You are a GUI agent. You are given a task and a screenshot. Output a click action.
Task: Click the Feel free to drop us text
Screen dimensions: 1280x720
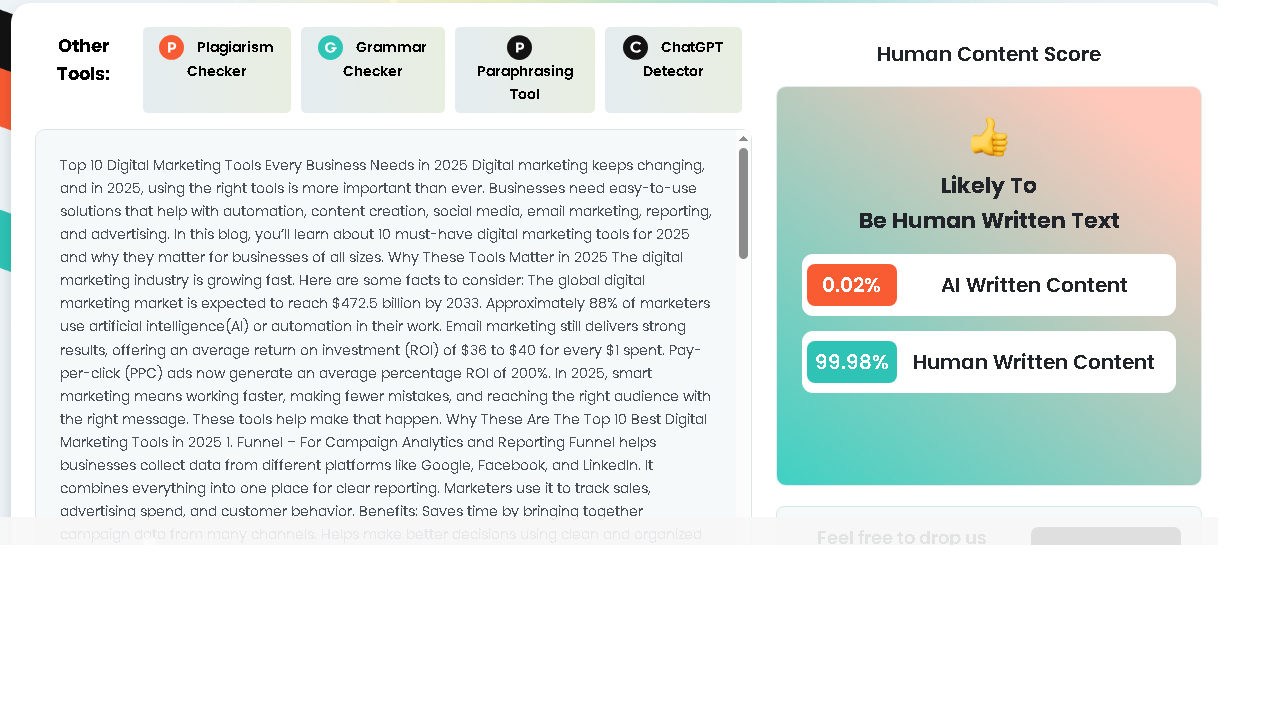(x=902, y=538)
